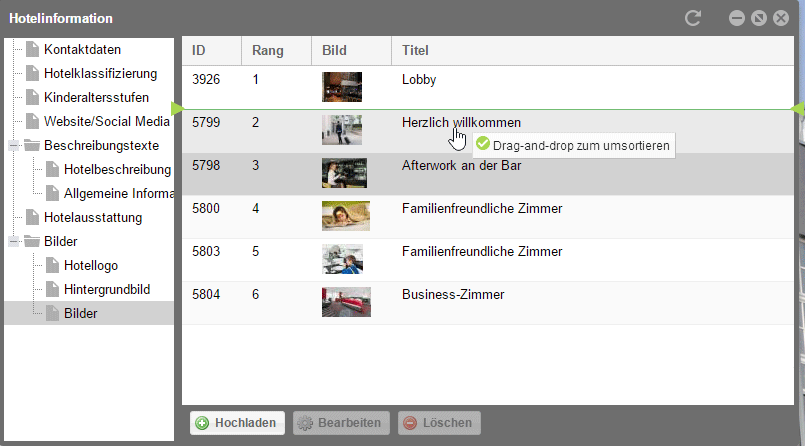Sort by the Titel column header
This screenshot has height=446, width=805.
pyautogui.click(x=592, y=51)
